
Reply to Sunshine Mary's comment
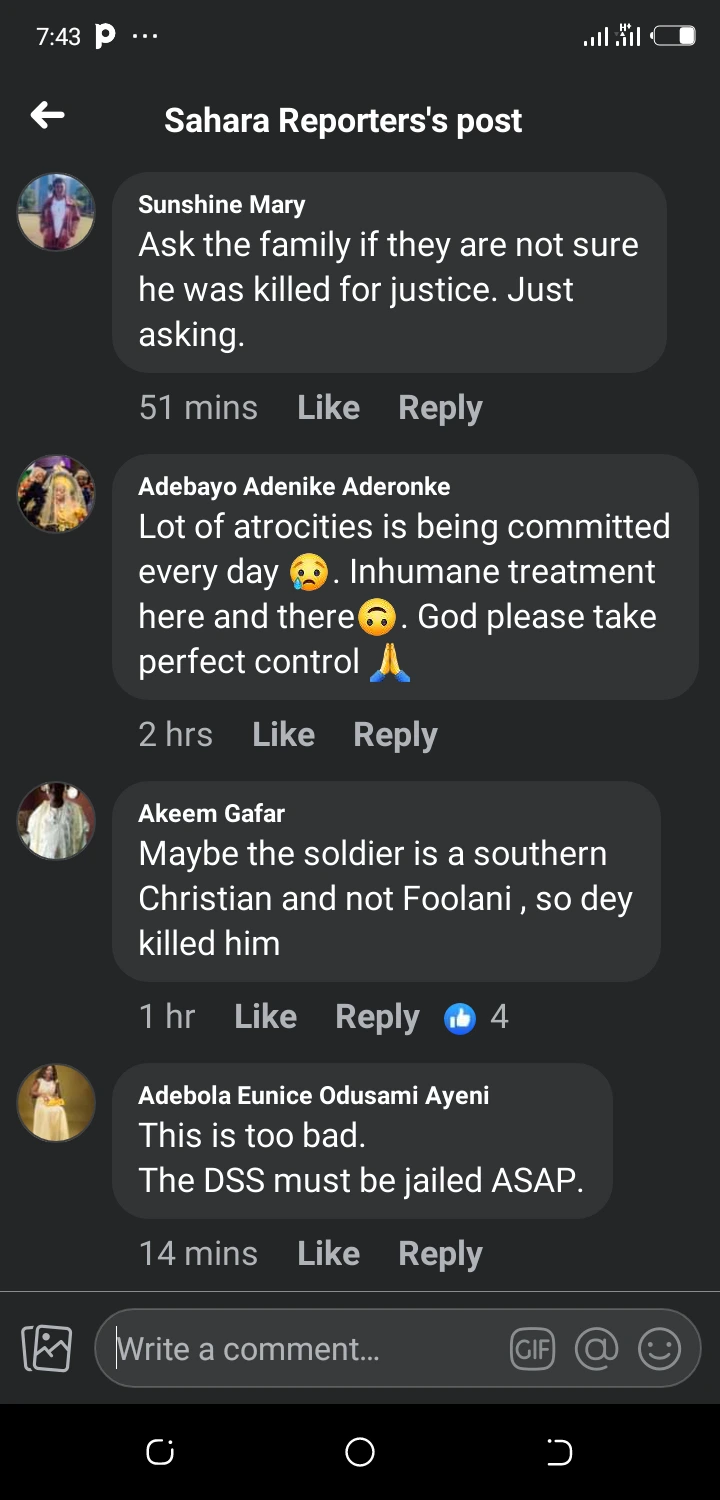[x=440, y=408]
